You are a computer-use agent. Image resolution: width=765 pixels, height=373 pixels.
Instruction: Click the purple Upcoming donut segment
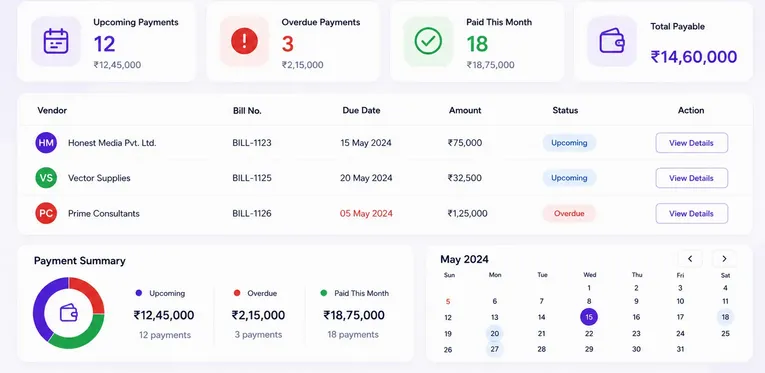coord(41,305)
